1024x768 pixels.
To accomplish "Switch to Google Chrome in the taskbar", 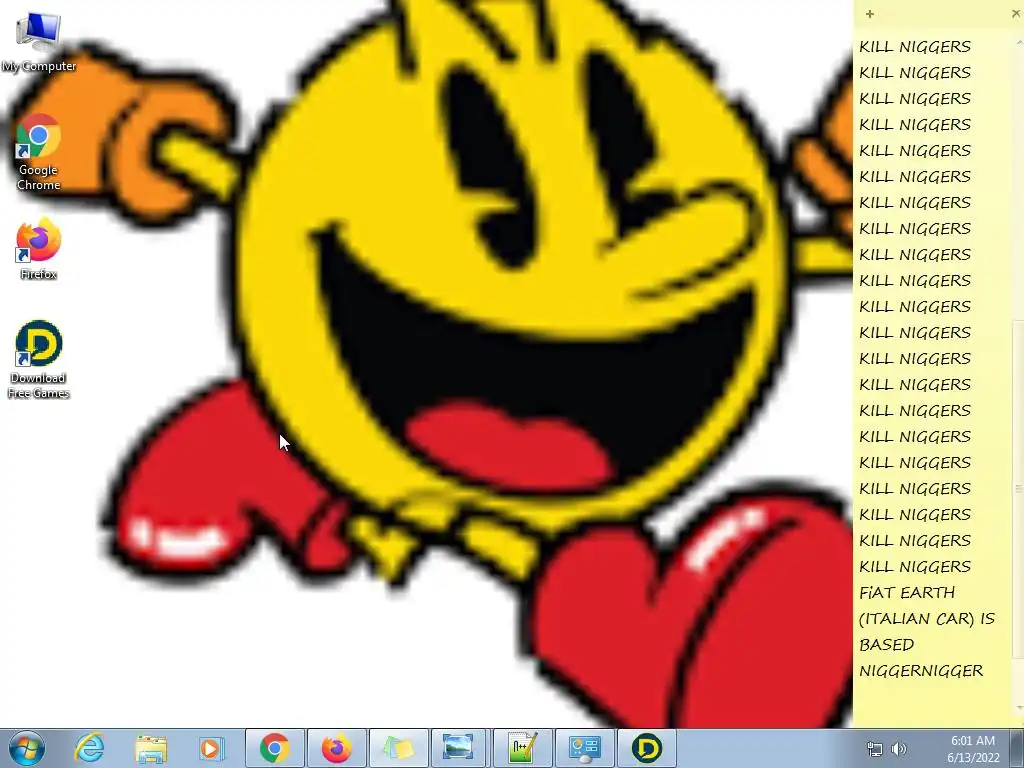I will [x=275, y=748].
